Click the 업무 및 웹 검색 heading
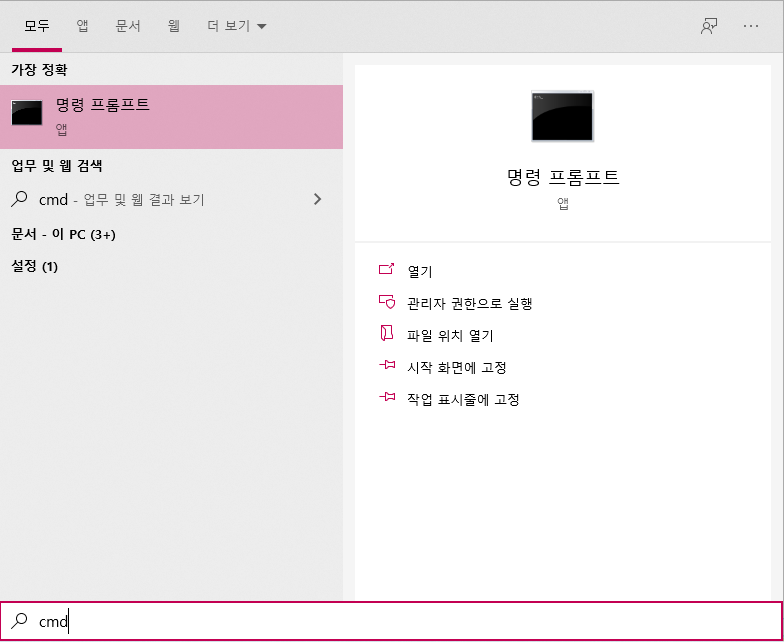 point(56,166)
